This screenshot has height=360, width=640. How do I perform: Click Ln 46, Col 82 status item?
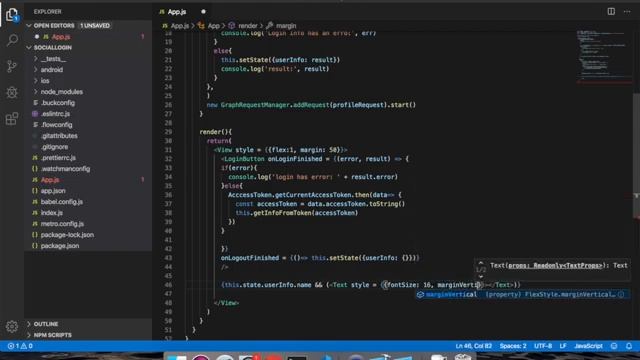point(473,346)
